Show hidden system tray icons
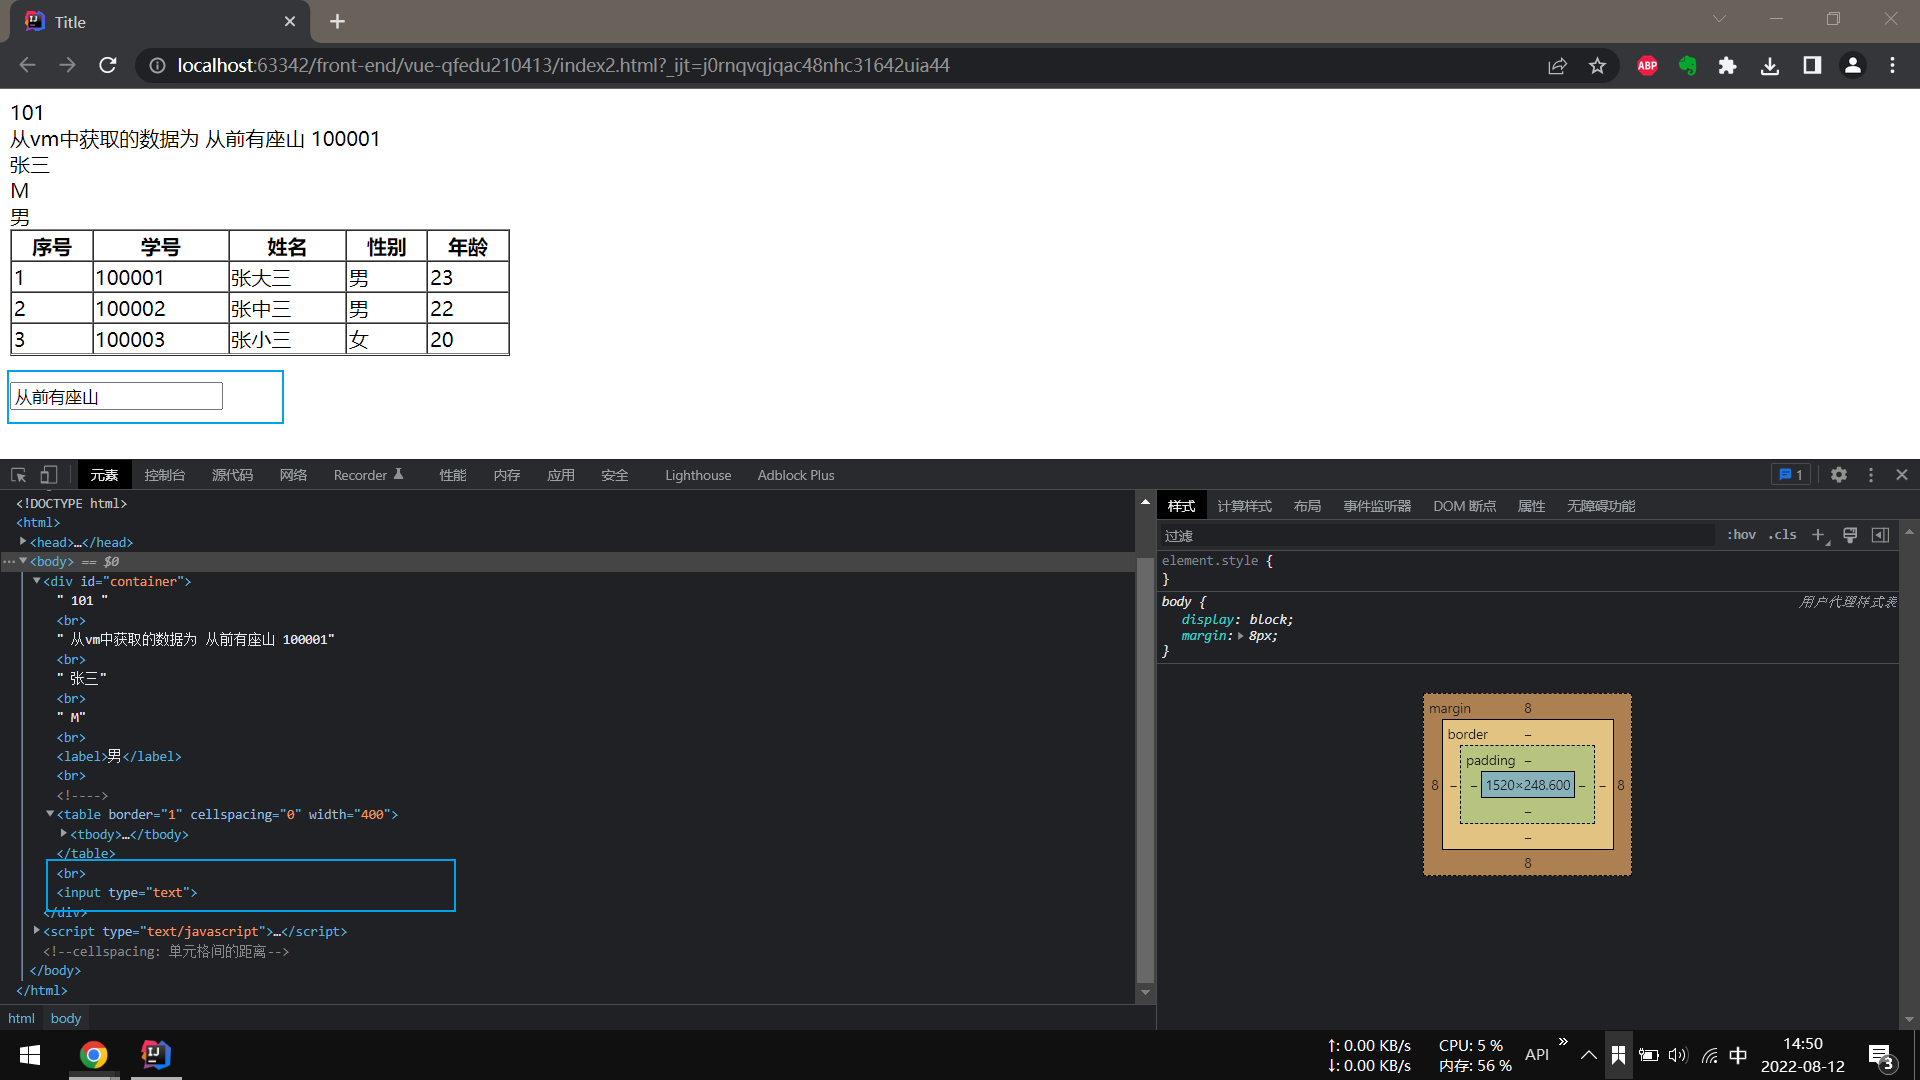This screenshot has width=1920, height=1080. point(1588,1055)
